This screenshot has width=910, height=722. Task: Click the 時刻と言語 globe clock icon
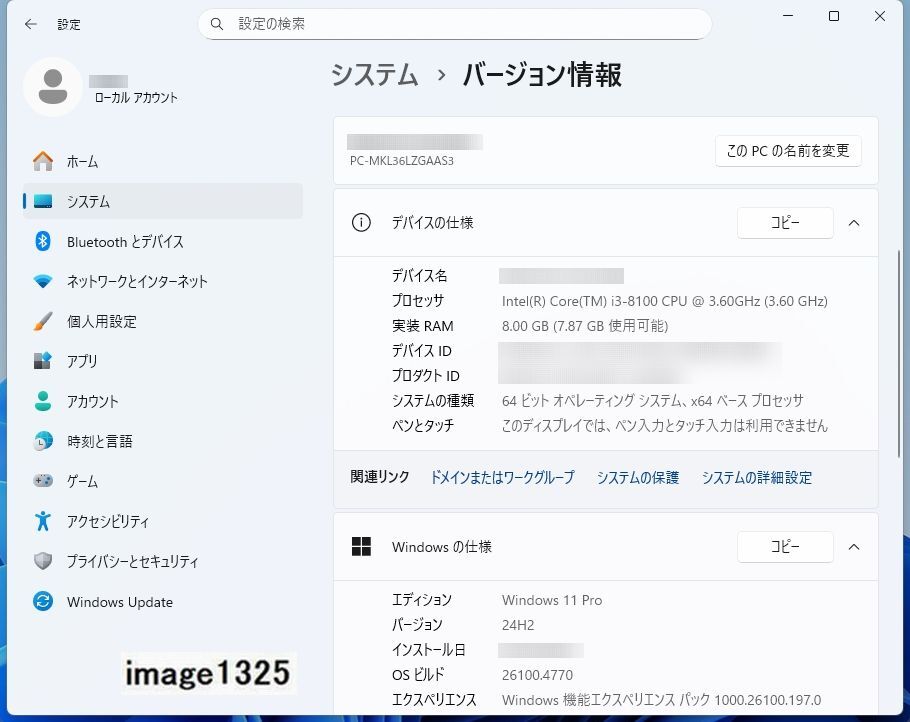[43, 441]
